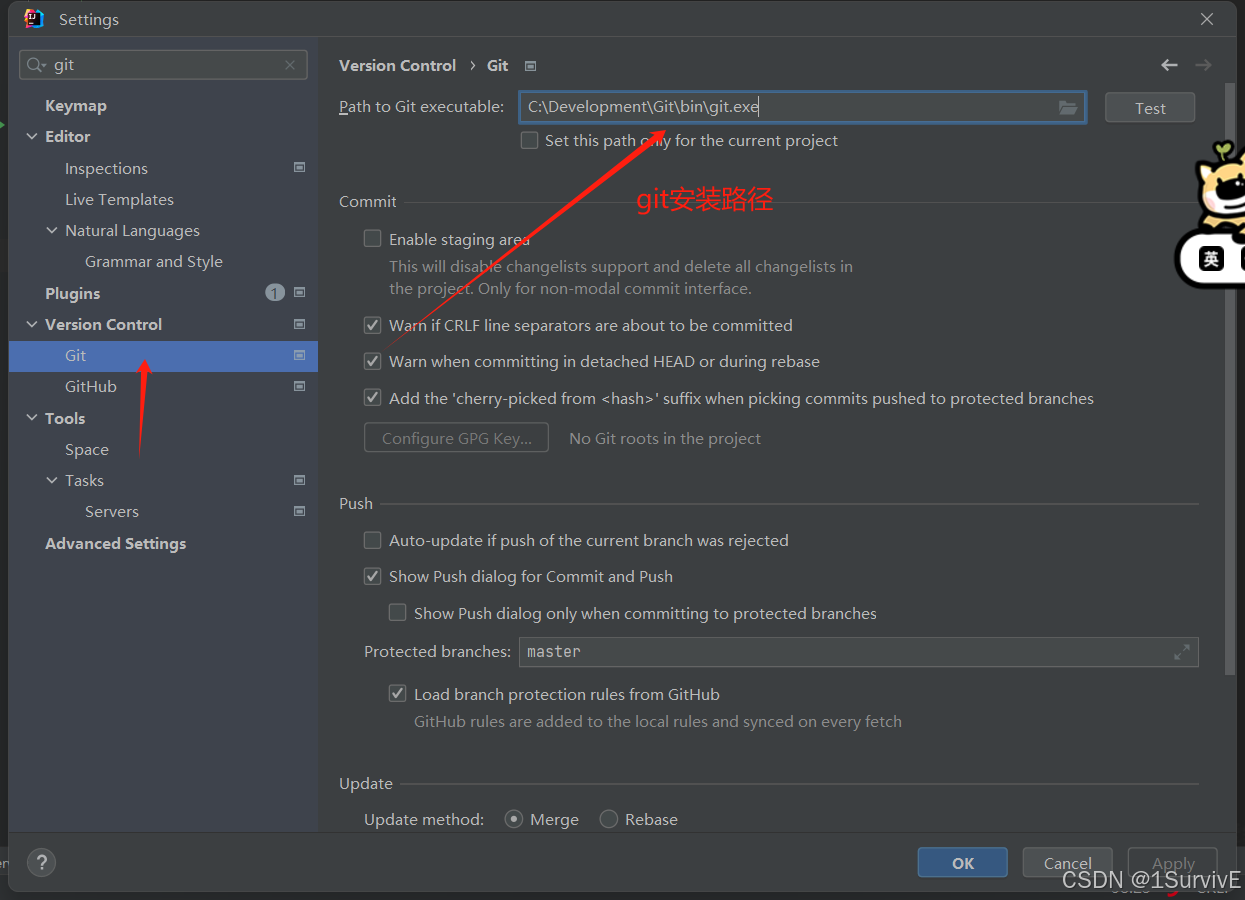Confirm settings with the OK button
1245x900 pixels.
tap(962, 863)
